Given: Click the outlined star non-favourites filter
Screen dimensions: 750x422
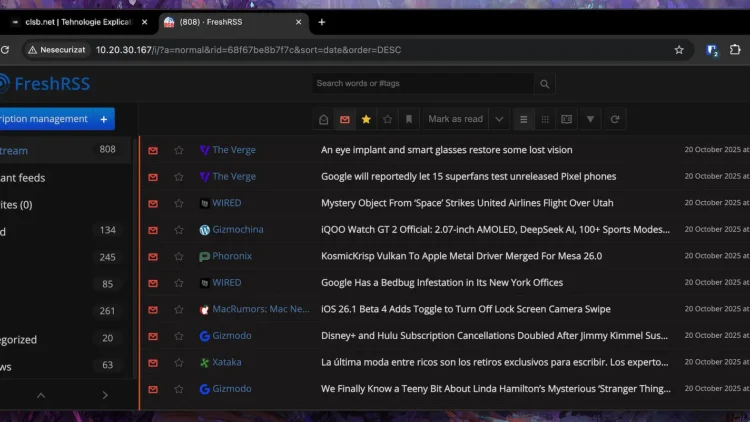Looking at the screenshot, I should [388, 119].
